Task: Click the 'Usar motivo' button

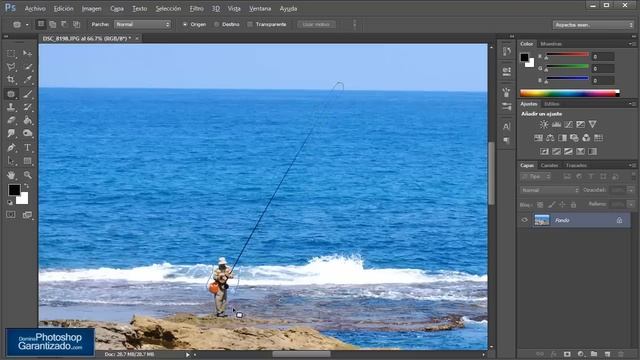Action: (316, 24)
